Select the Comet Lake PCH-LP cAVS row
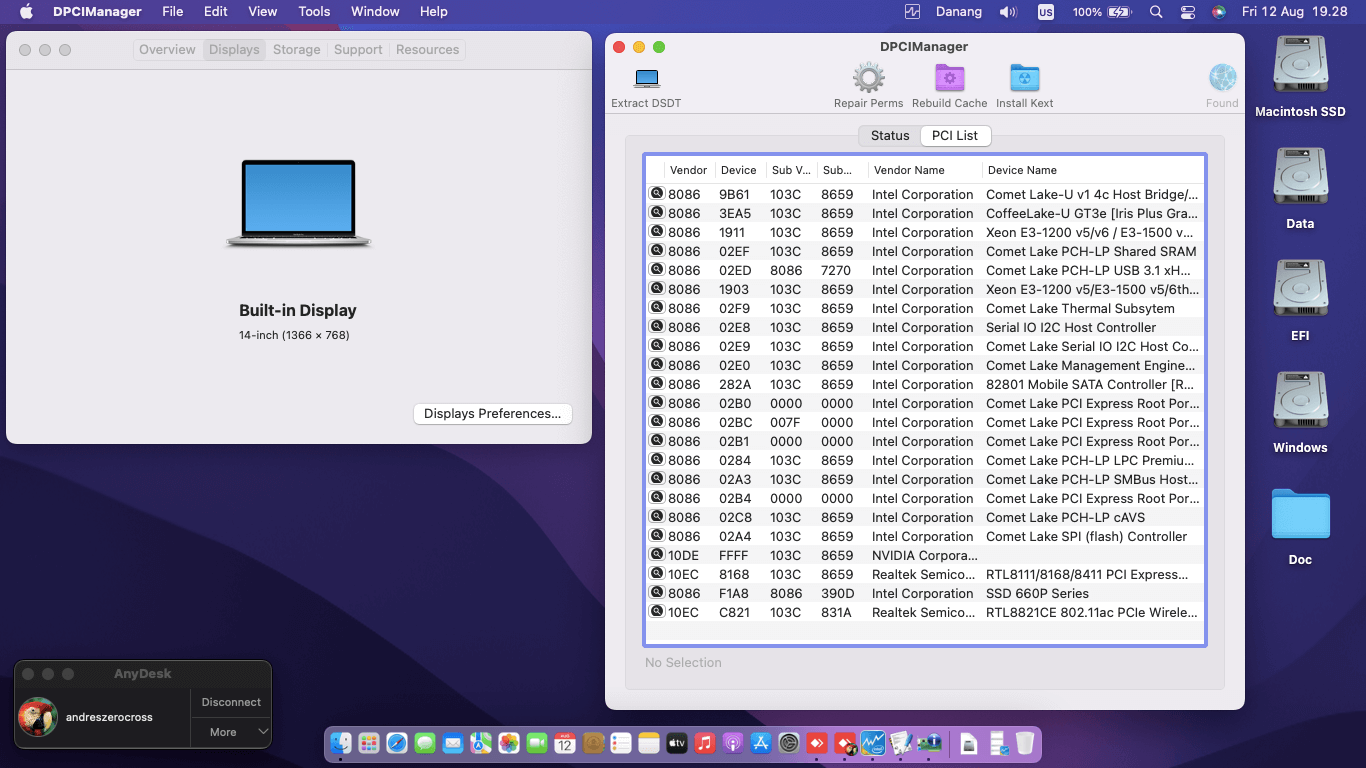This screenshot has height=768, width=1366. [925, 517]
